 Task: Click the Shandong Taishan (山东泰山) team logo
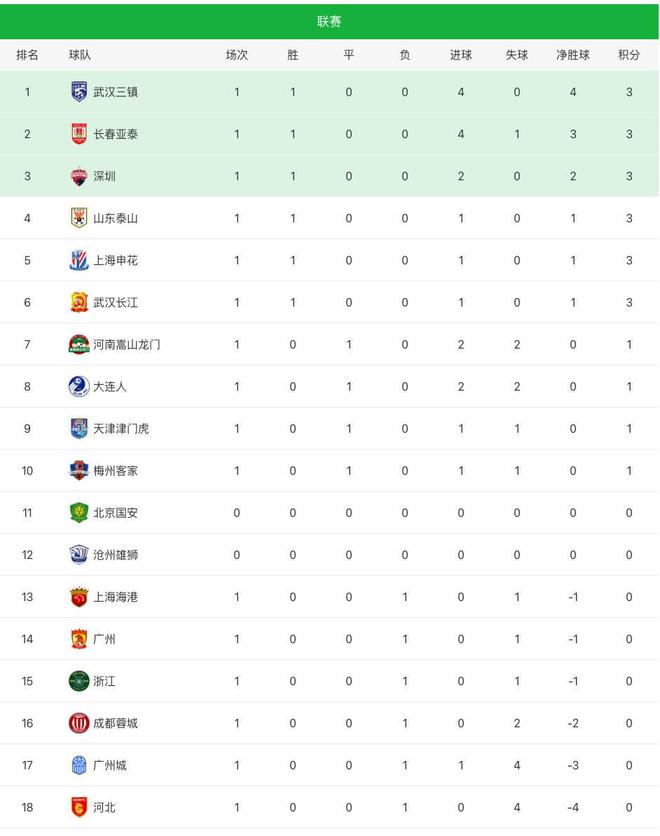[x=79, y=218]
